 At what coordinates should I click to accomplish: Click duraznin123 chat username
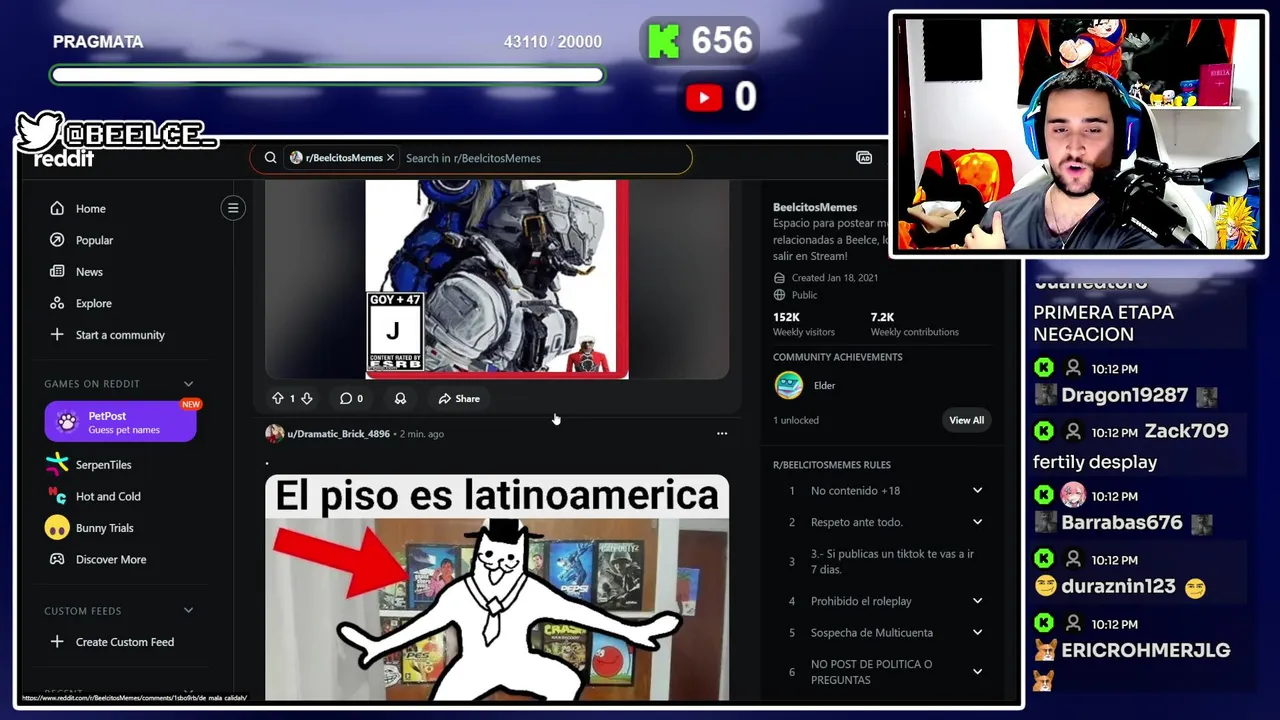[1118, 586]
